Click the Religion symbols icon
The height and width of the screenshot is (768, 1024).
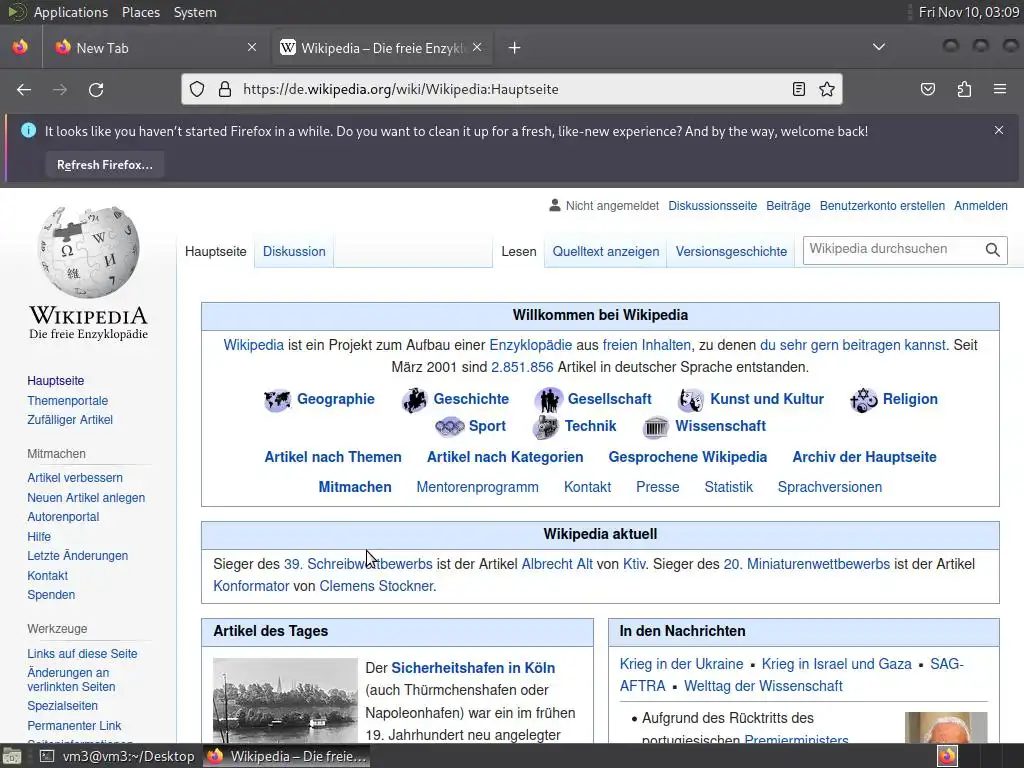(863, 400)
